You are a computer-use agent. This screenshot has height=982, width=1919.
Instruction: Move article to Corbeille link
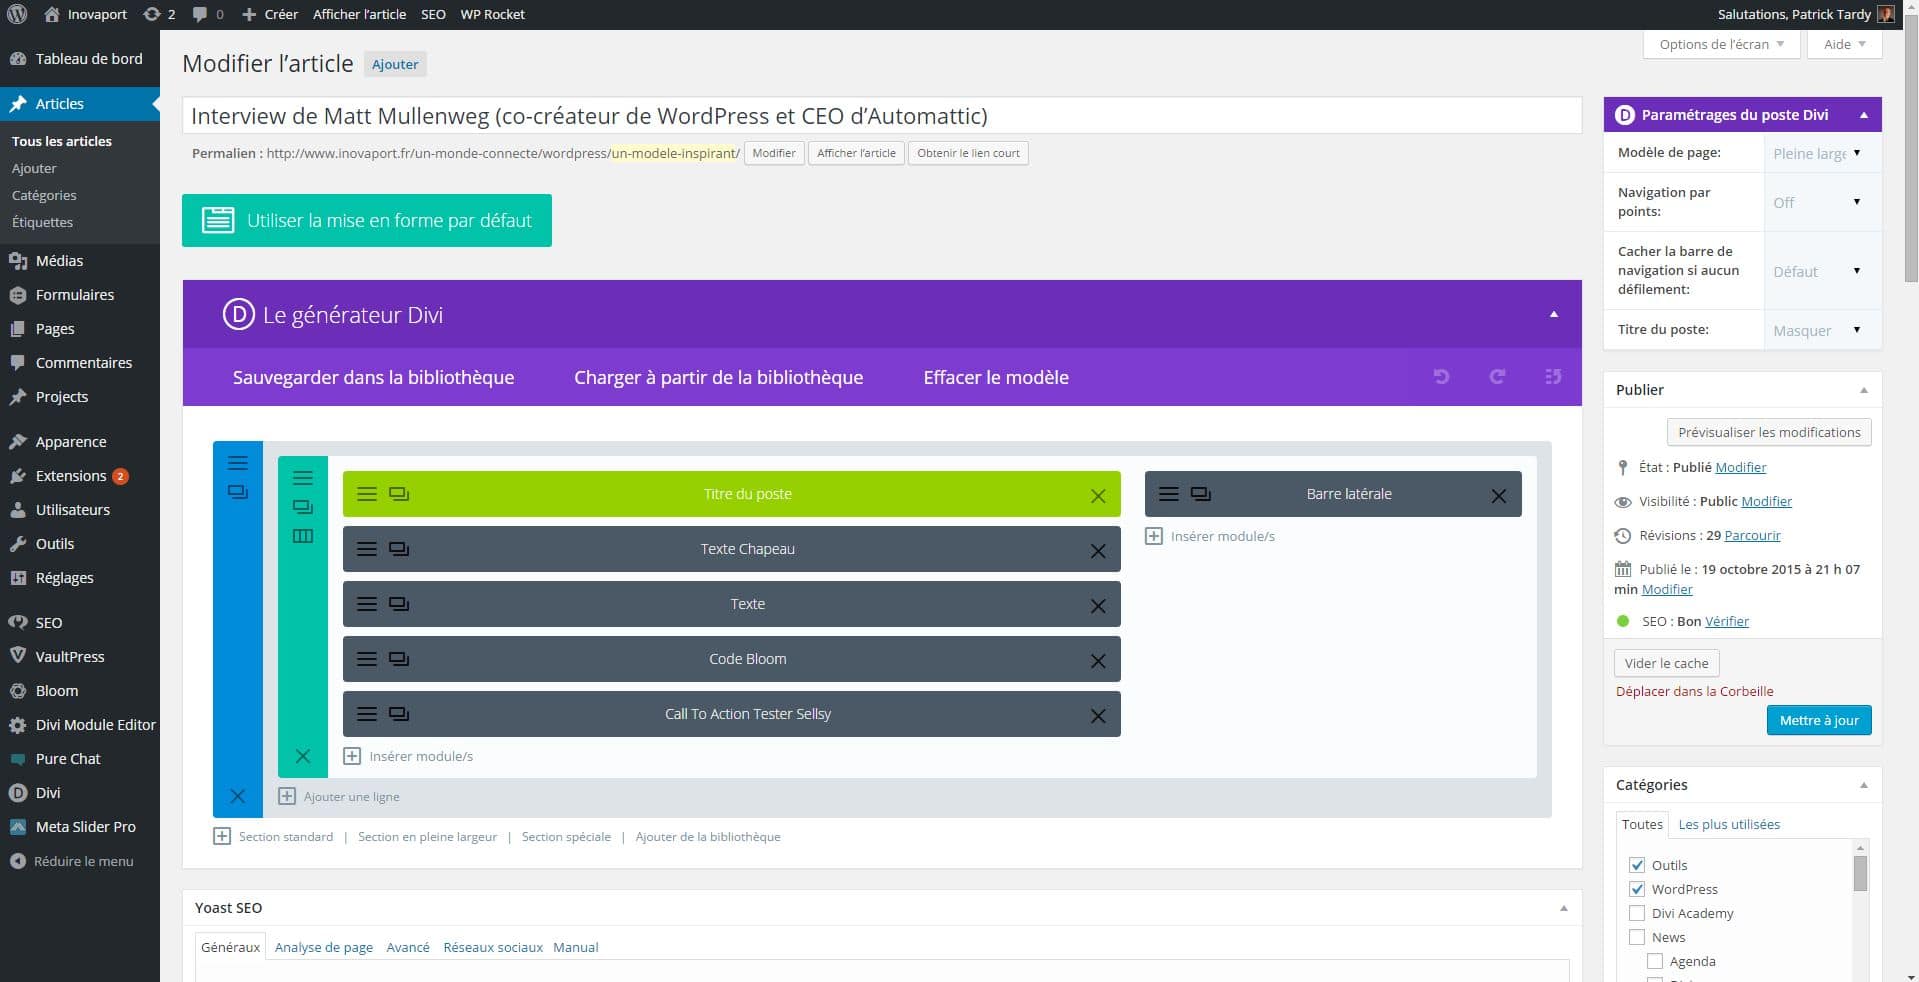coord(1694,691)
